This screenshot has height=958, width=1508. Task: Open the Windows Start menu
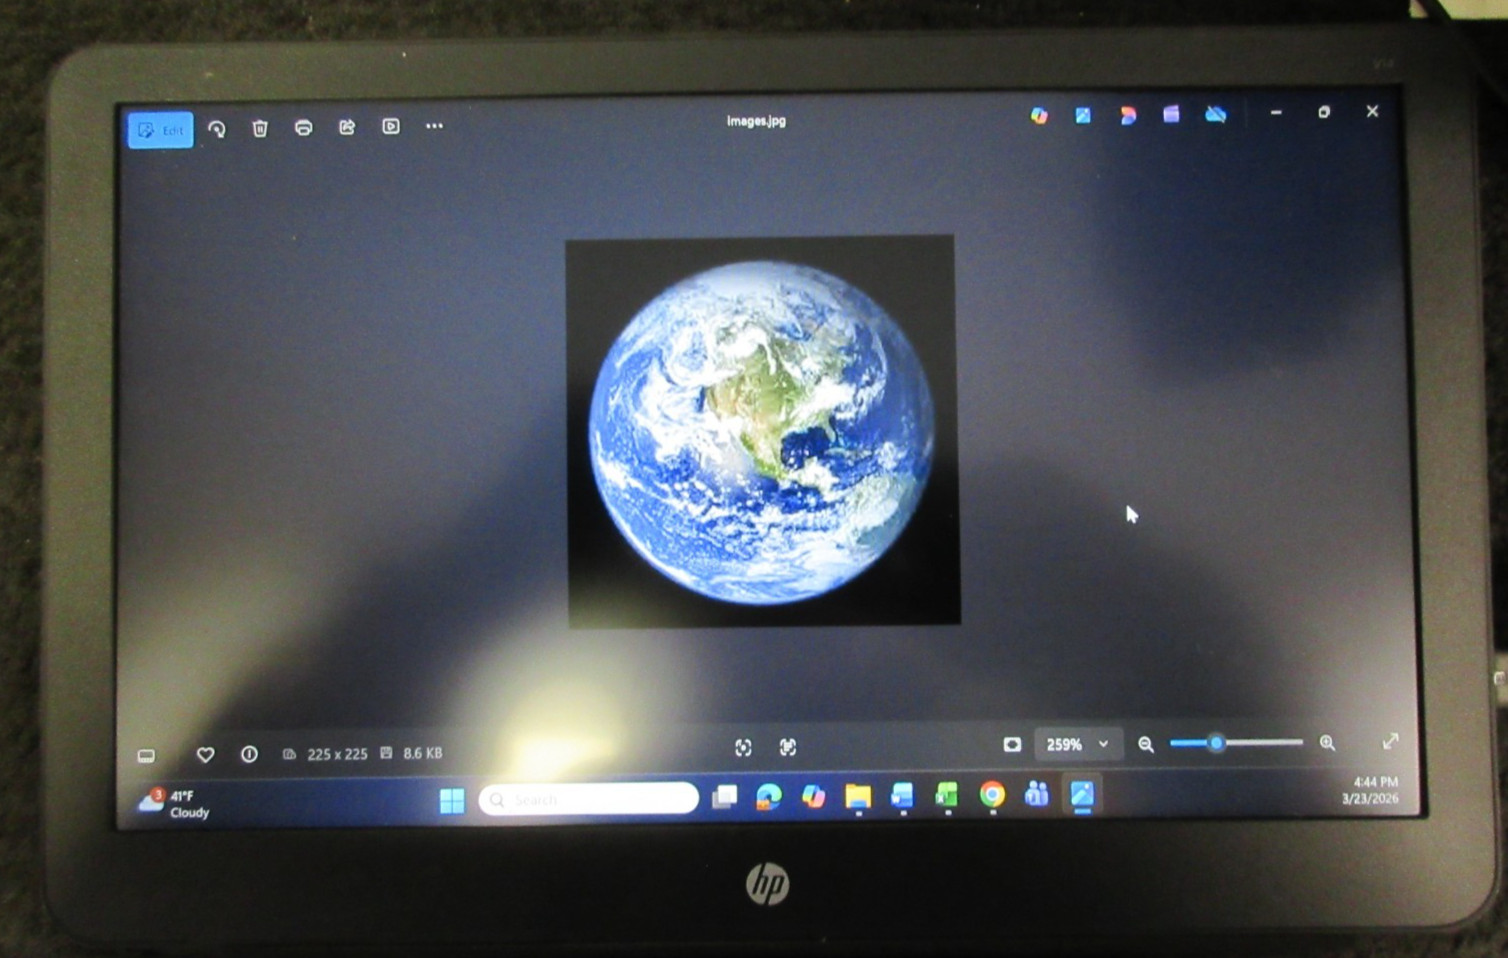point(452,800)
